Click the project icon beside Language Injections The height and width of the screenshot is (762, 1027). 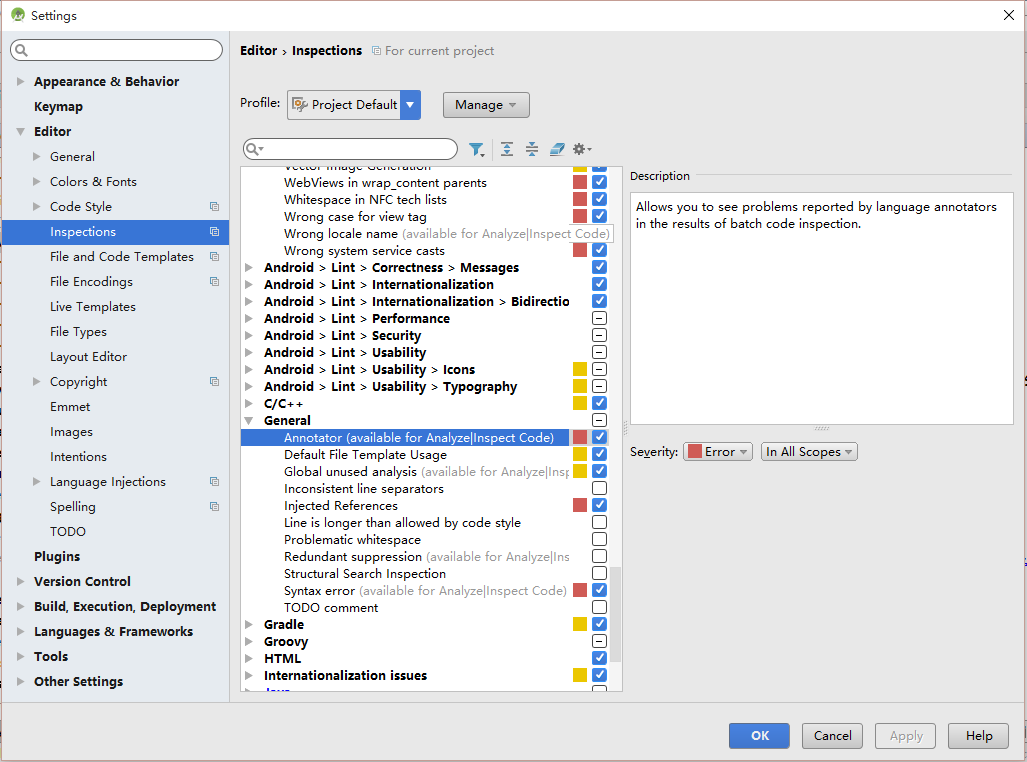[x=214, y=482]
